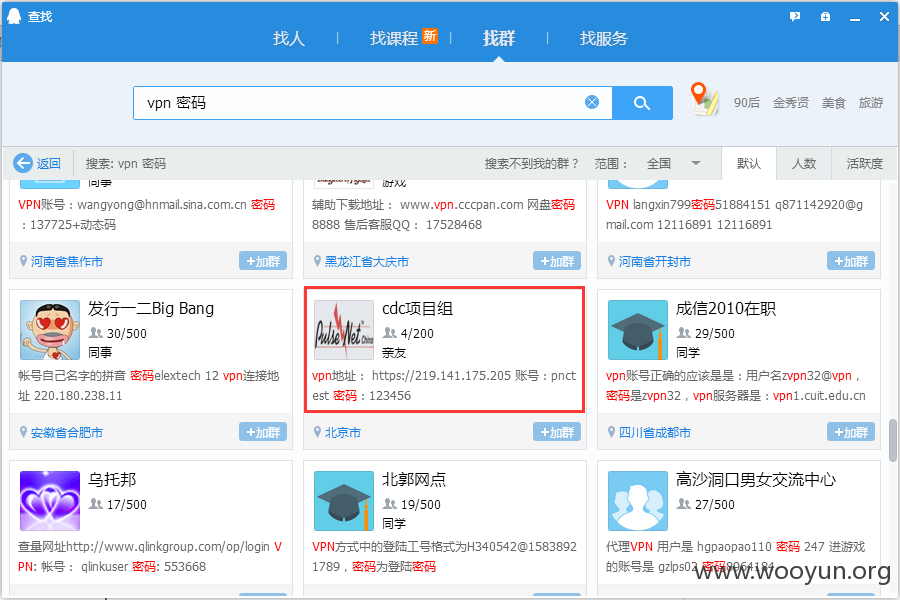Open 成信2010在职 graduation cap avatar
Screen dimensions: 900x600
tap(638, 330)
